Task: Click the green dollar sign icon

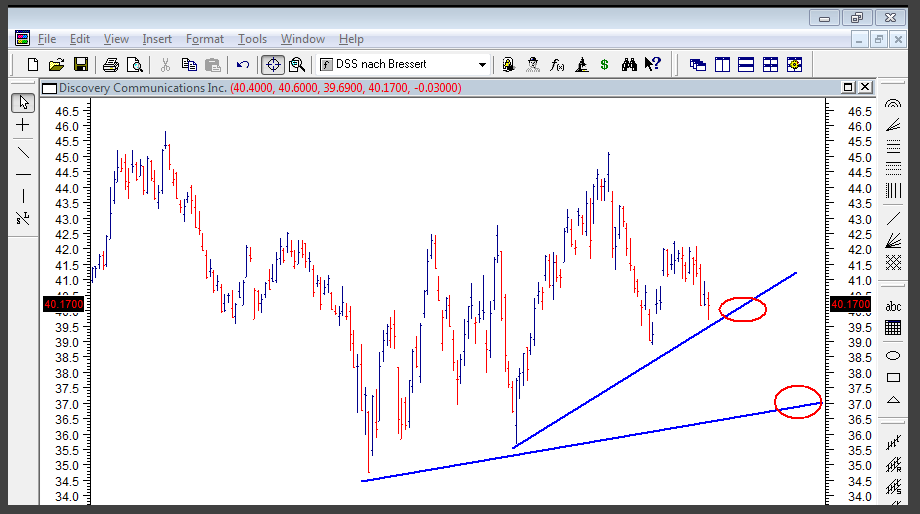Action: 604,65
